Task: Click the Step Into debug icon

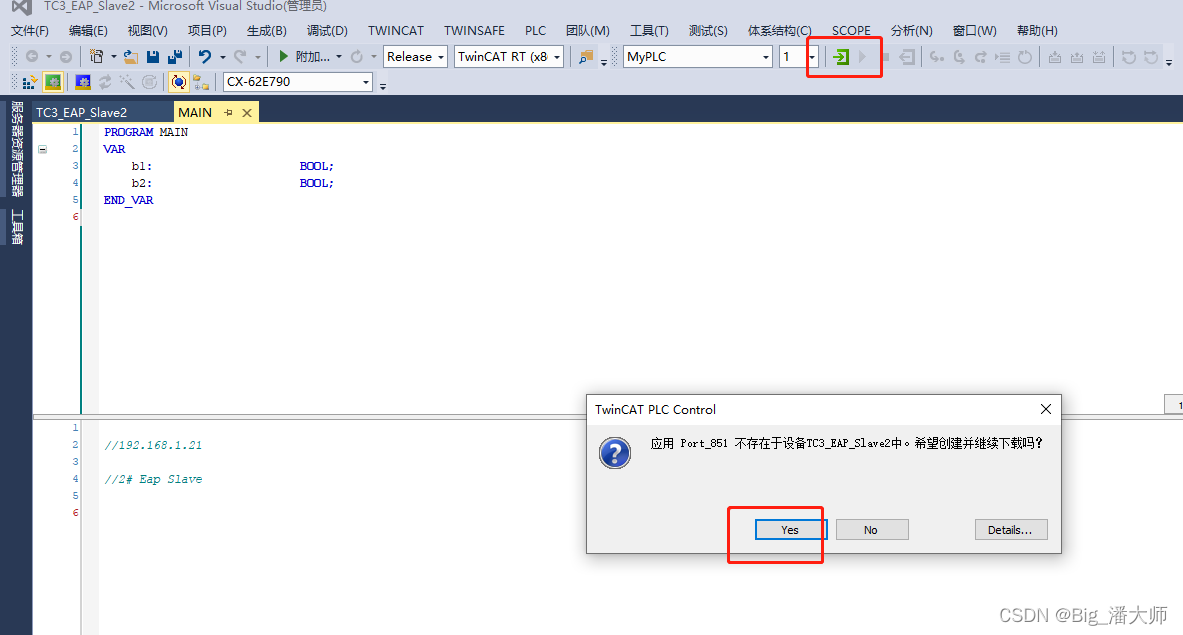Action: (936, 57)
